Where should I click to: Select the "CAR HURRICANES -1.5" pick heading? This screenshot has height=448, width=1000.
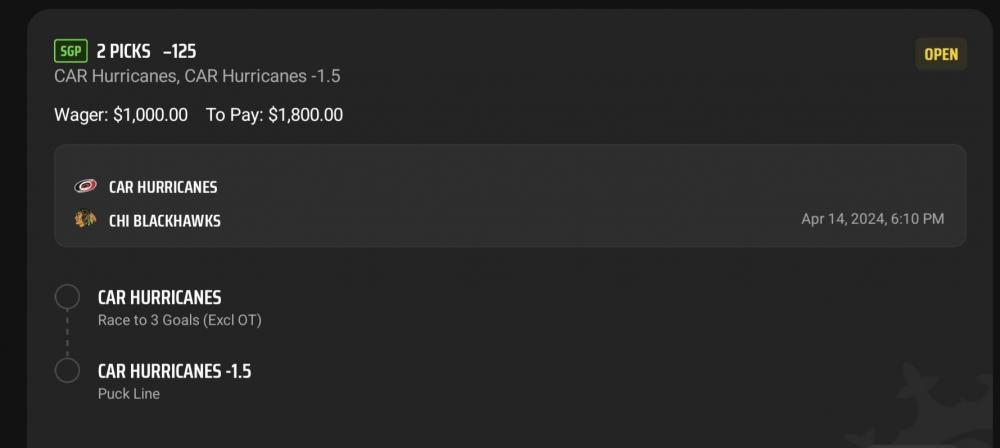[x=174, y=371]
